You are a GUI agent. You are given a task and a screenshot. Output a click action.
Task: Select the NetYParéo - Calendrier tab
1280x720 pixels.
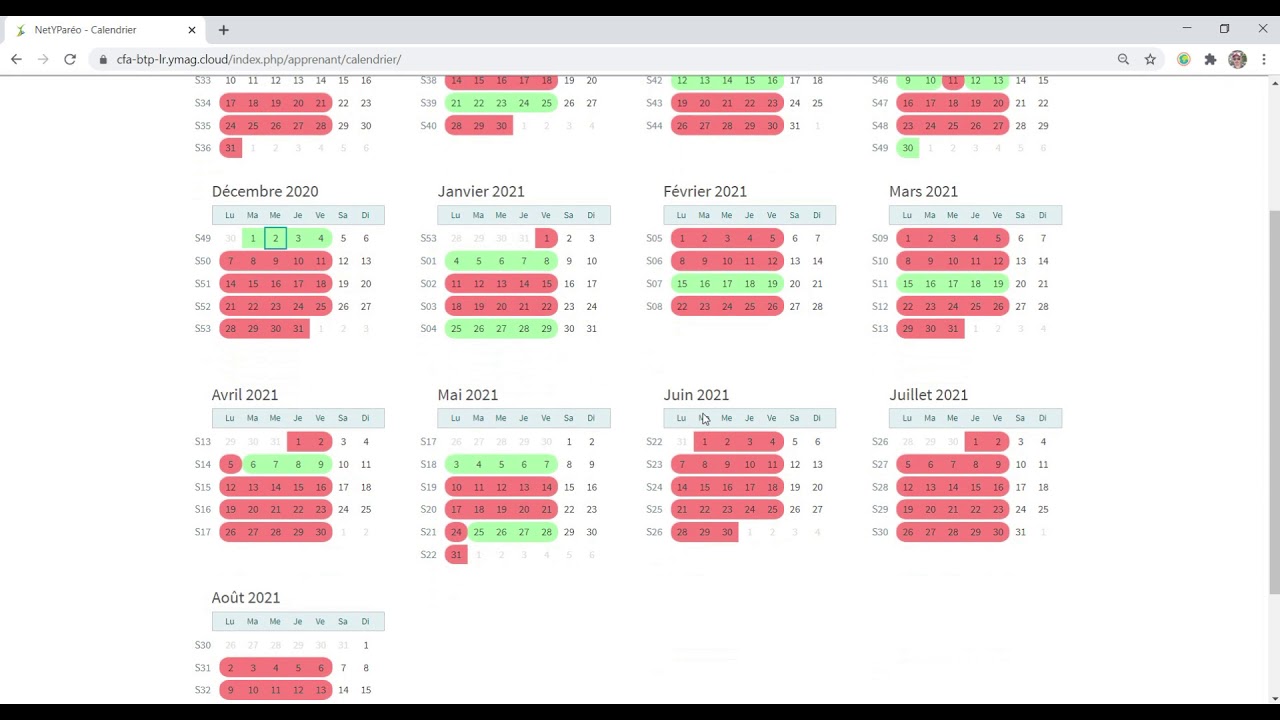tap(105, 30)
